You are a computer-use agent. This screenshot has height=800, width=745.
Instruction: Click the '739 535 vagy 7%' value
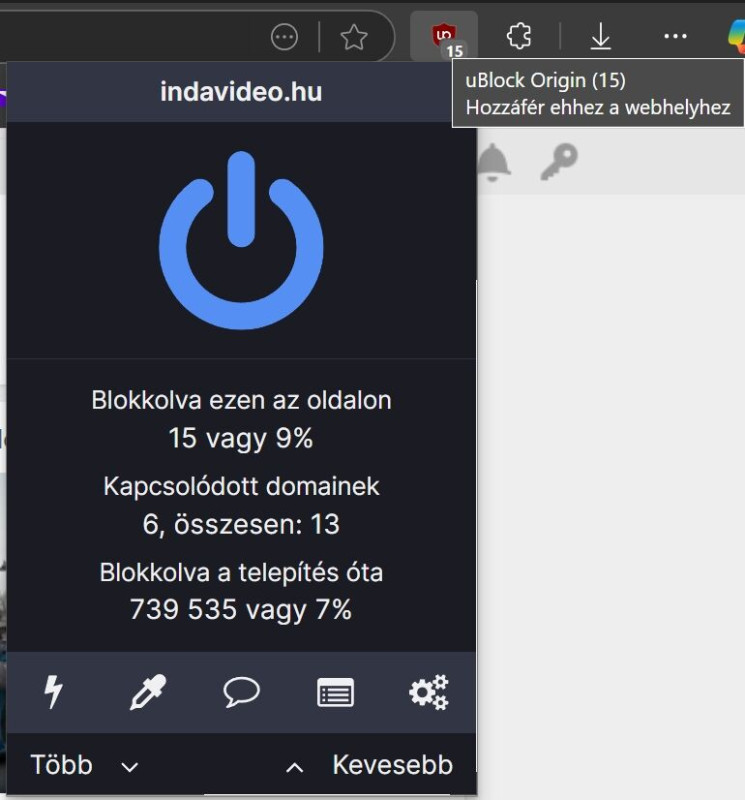(x=241, y=610)
